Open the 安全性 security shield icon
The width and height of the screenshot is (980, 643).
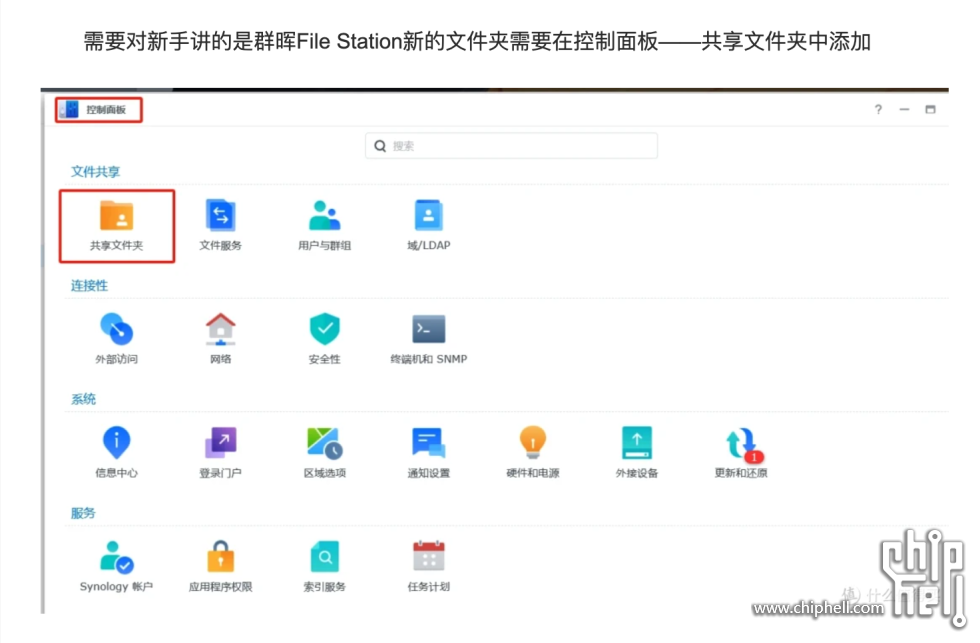click(324, 329)
